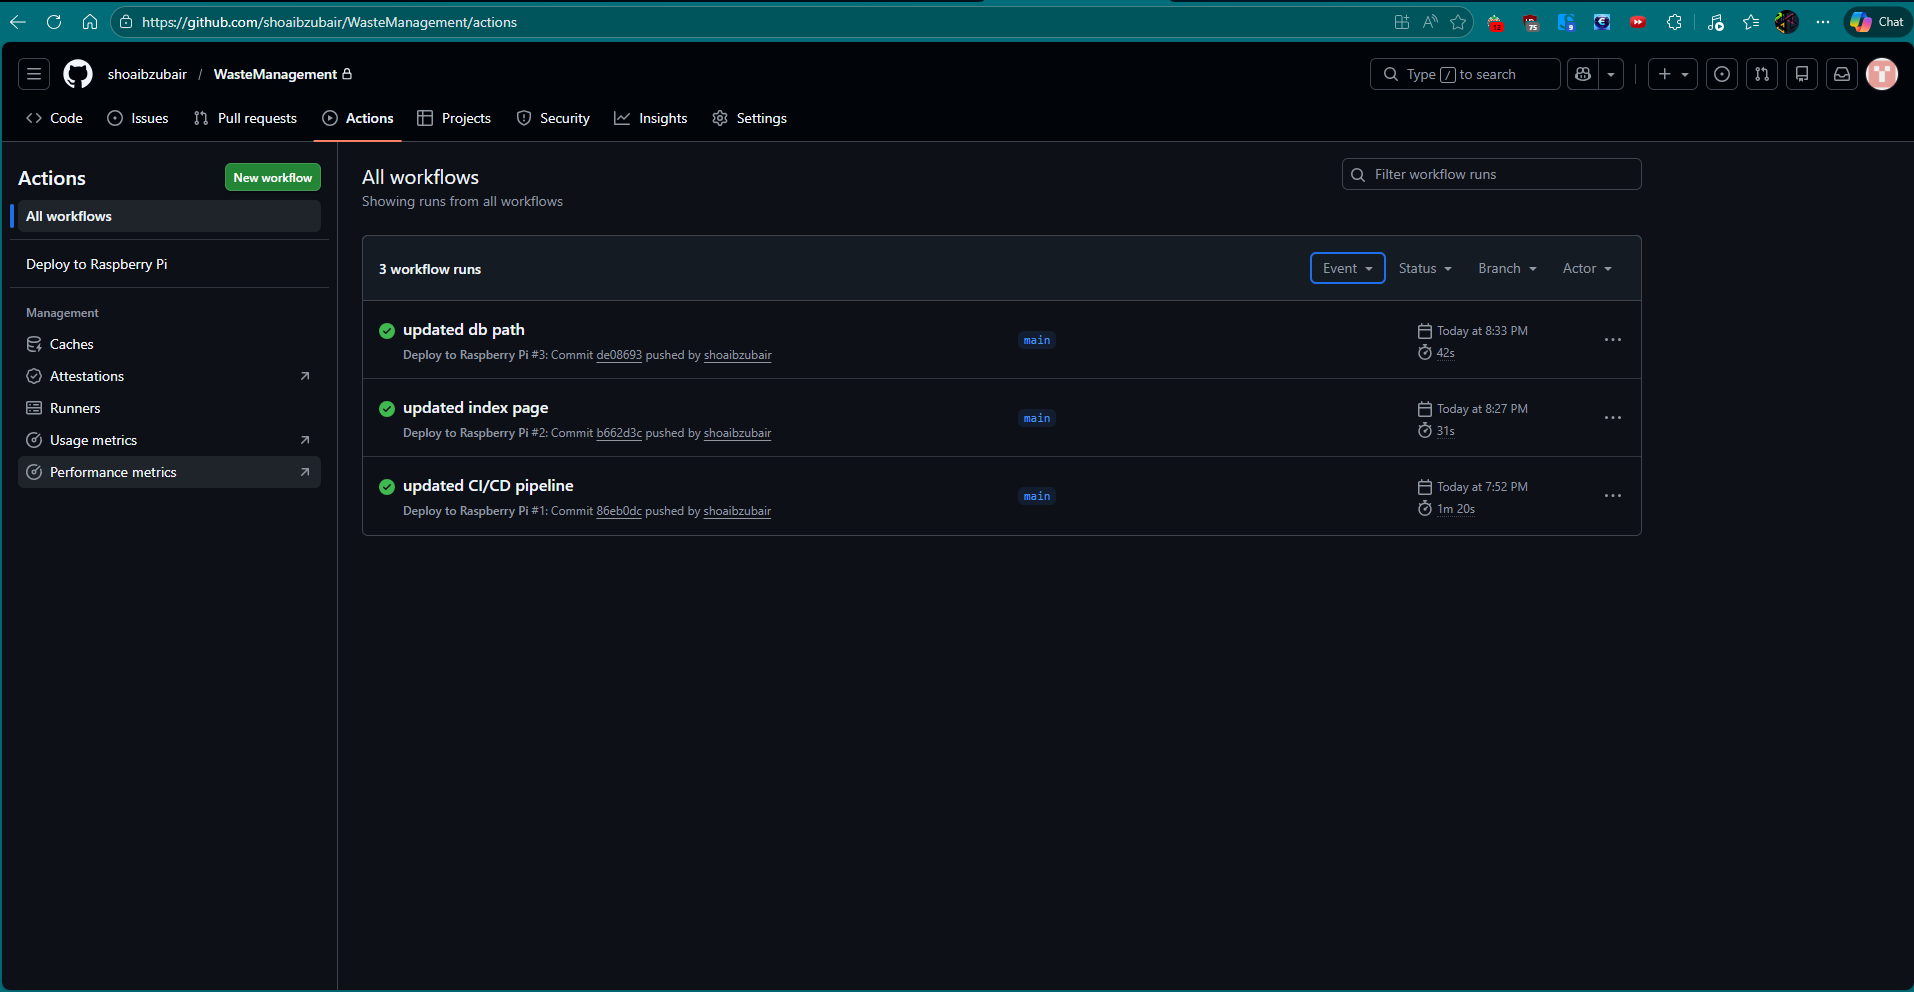Screen dimensions: 1914x992
Task: Open the browser Copilot Chat button
Action: 1877,22
